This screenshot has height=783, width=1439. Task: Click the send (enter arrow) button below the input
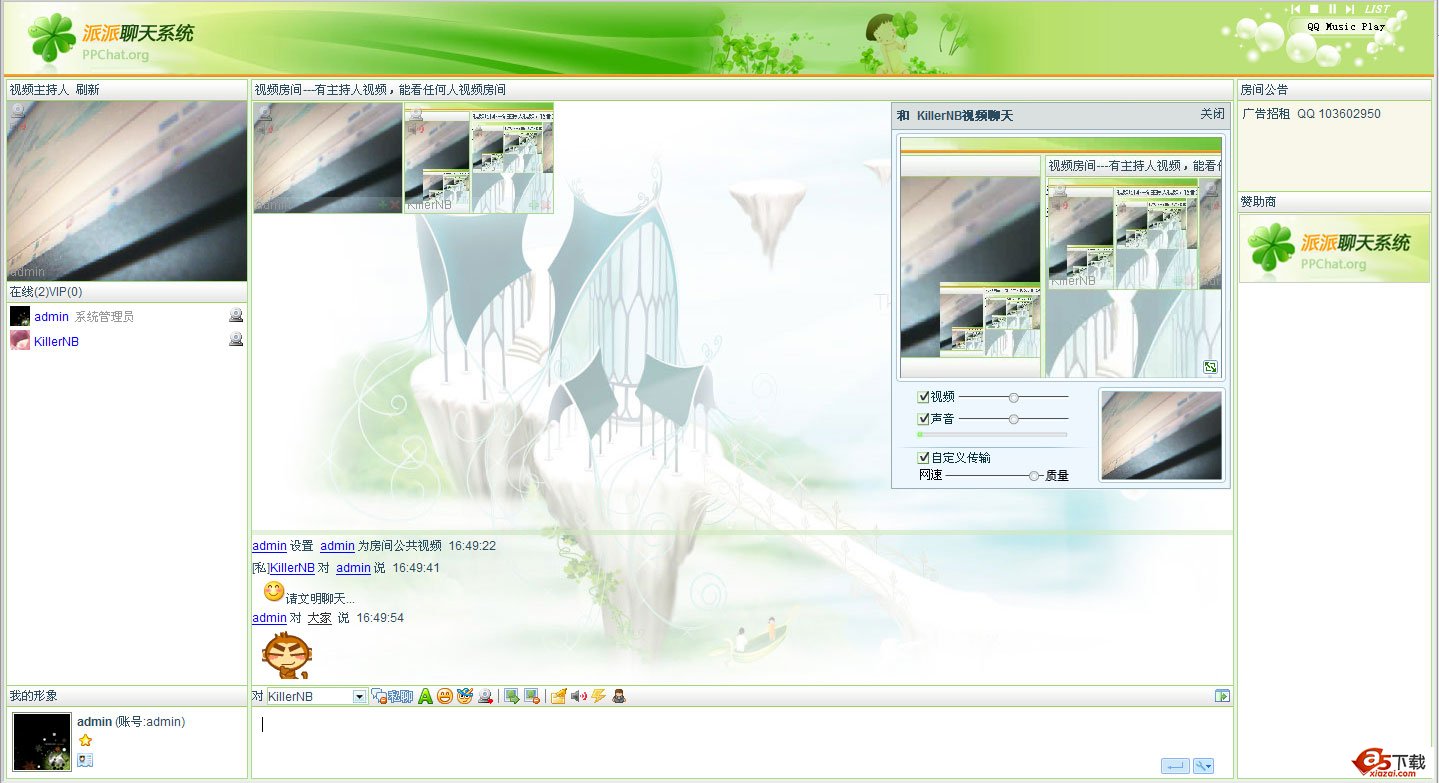tap(1175, 766)
